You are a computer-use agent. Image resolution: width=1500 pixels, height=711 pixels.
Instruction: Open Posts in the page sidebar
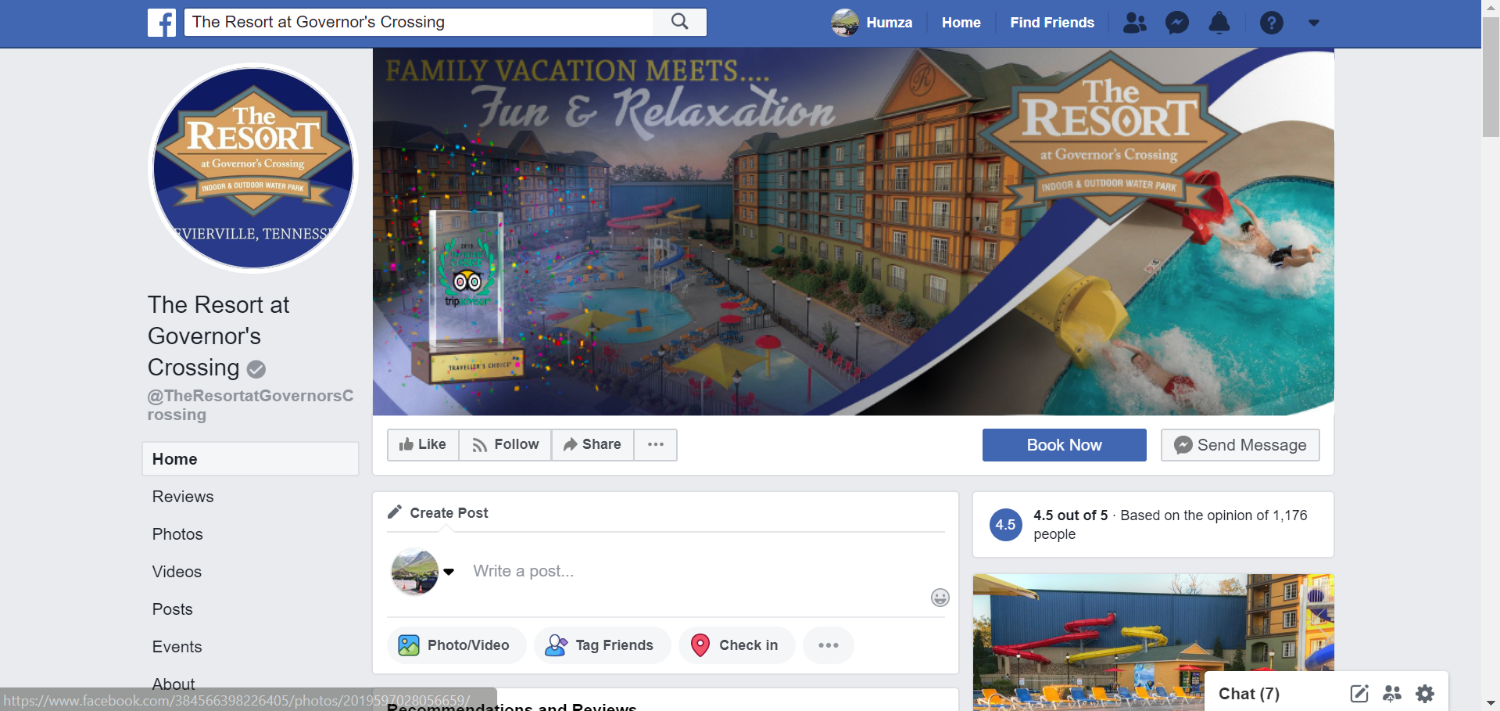[172, 609]
